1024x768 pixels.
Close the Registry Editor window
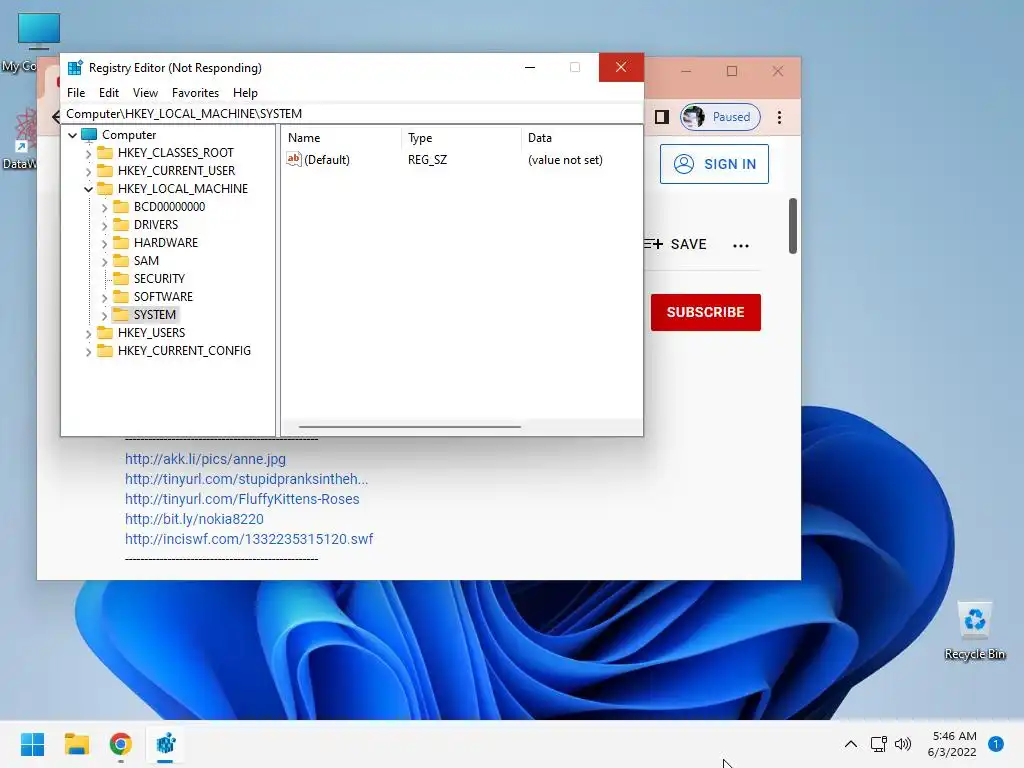[x=621, y=67]
